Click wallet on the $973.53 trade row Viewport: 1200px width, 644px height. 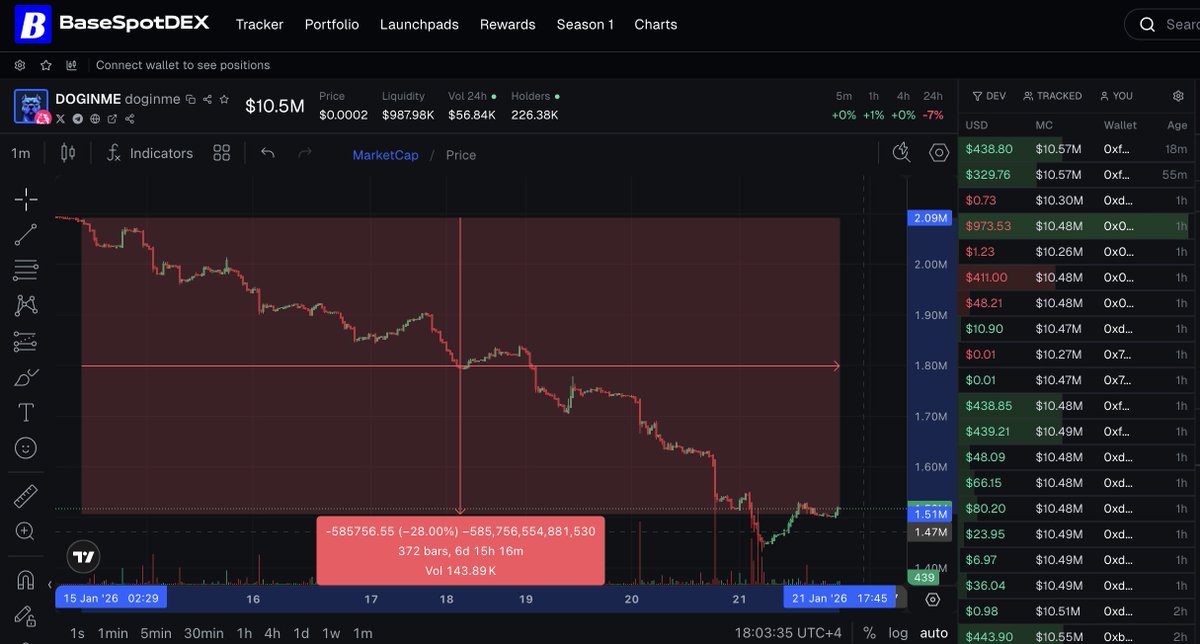pyautogui.click(x=1119, y=226)
